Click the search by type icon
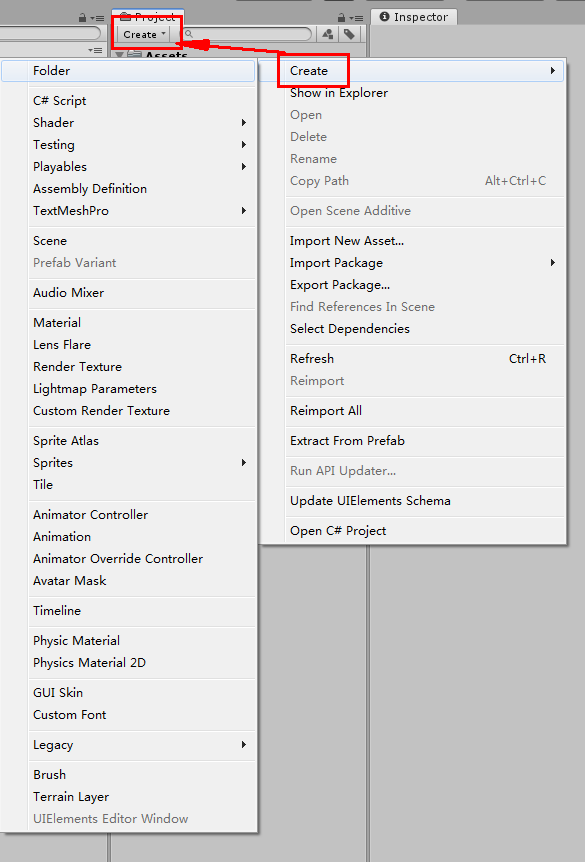This screenshot has width=585, height=862. (x=328, y=34)
